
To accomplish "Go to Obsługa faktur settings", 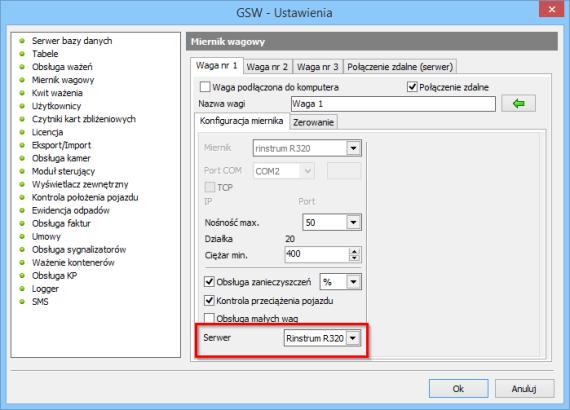I will 61,224.
